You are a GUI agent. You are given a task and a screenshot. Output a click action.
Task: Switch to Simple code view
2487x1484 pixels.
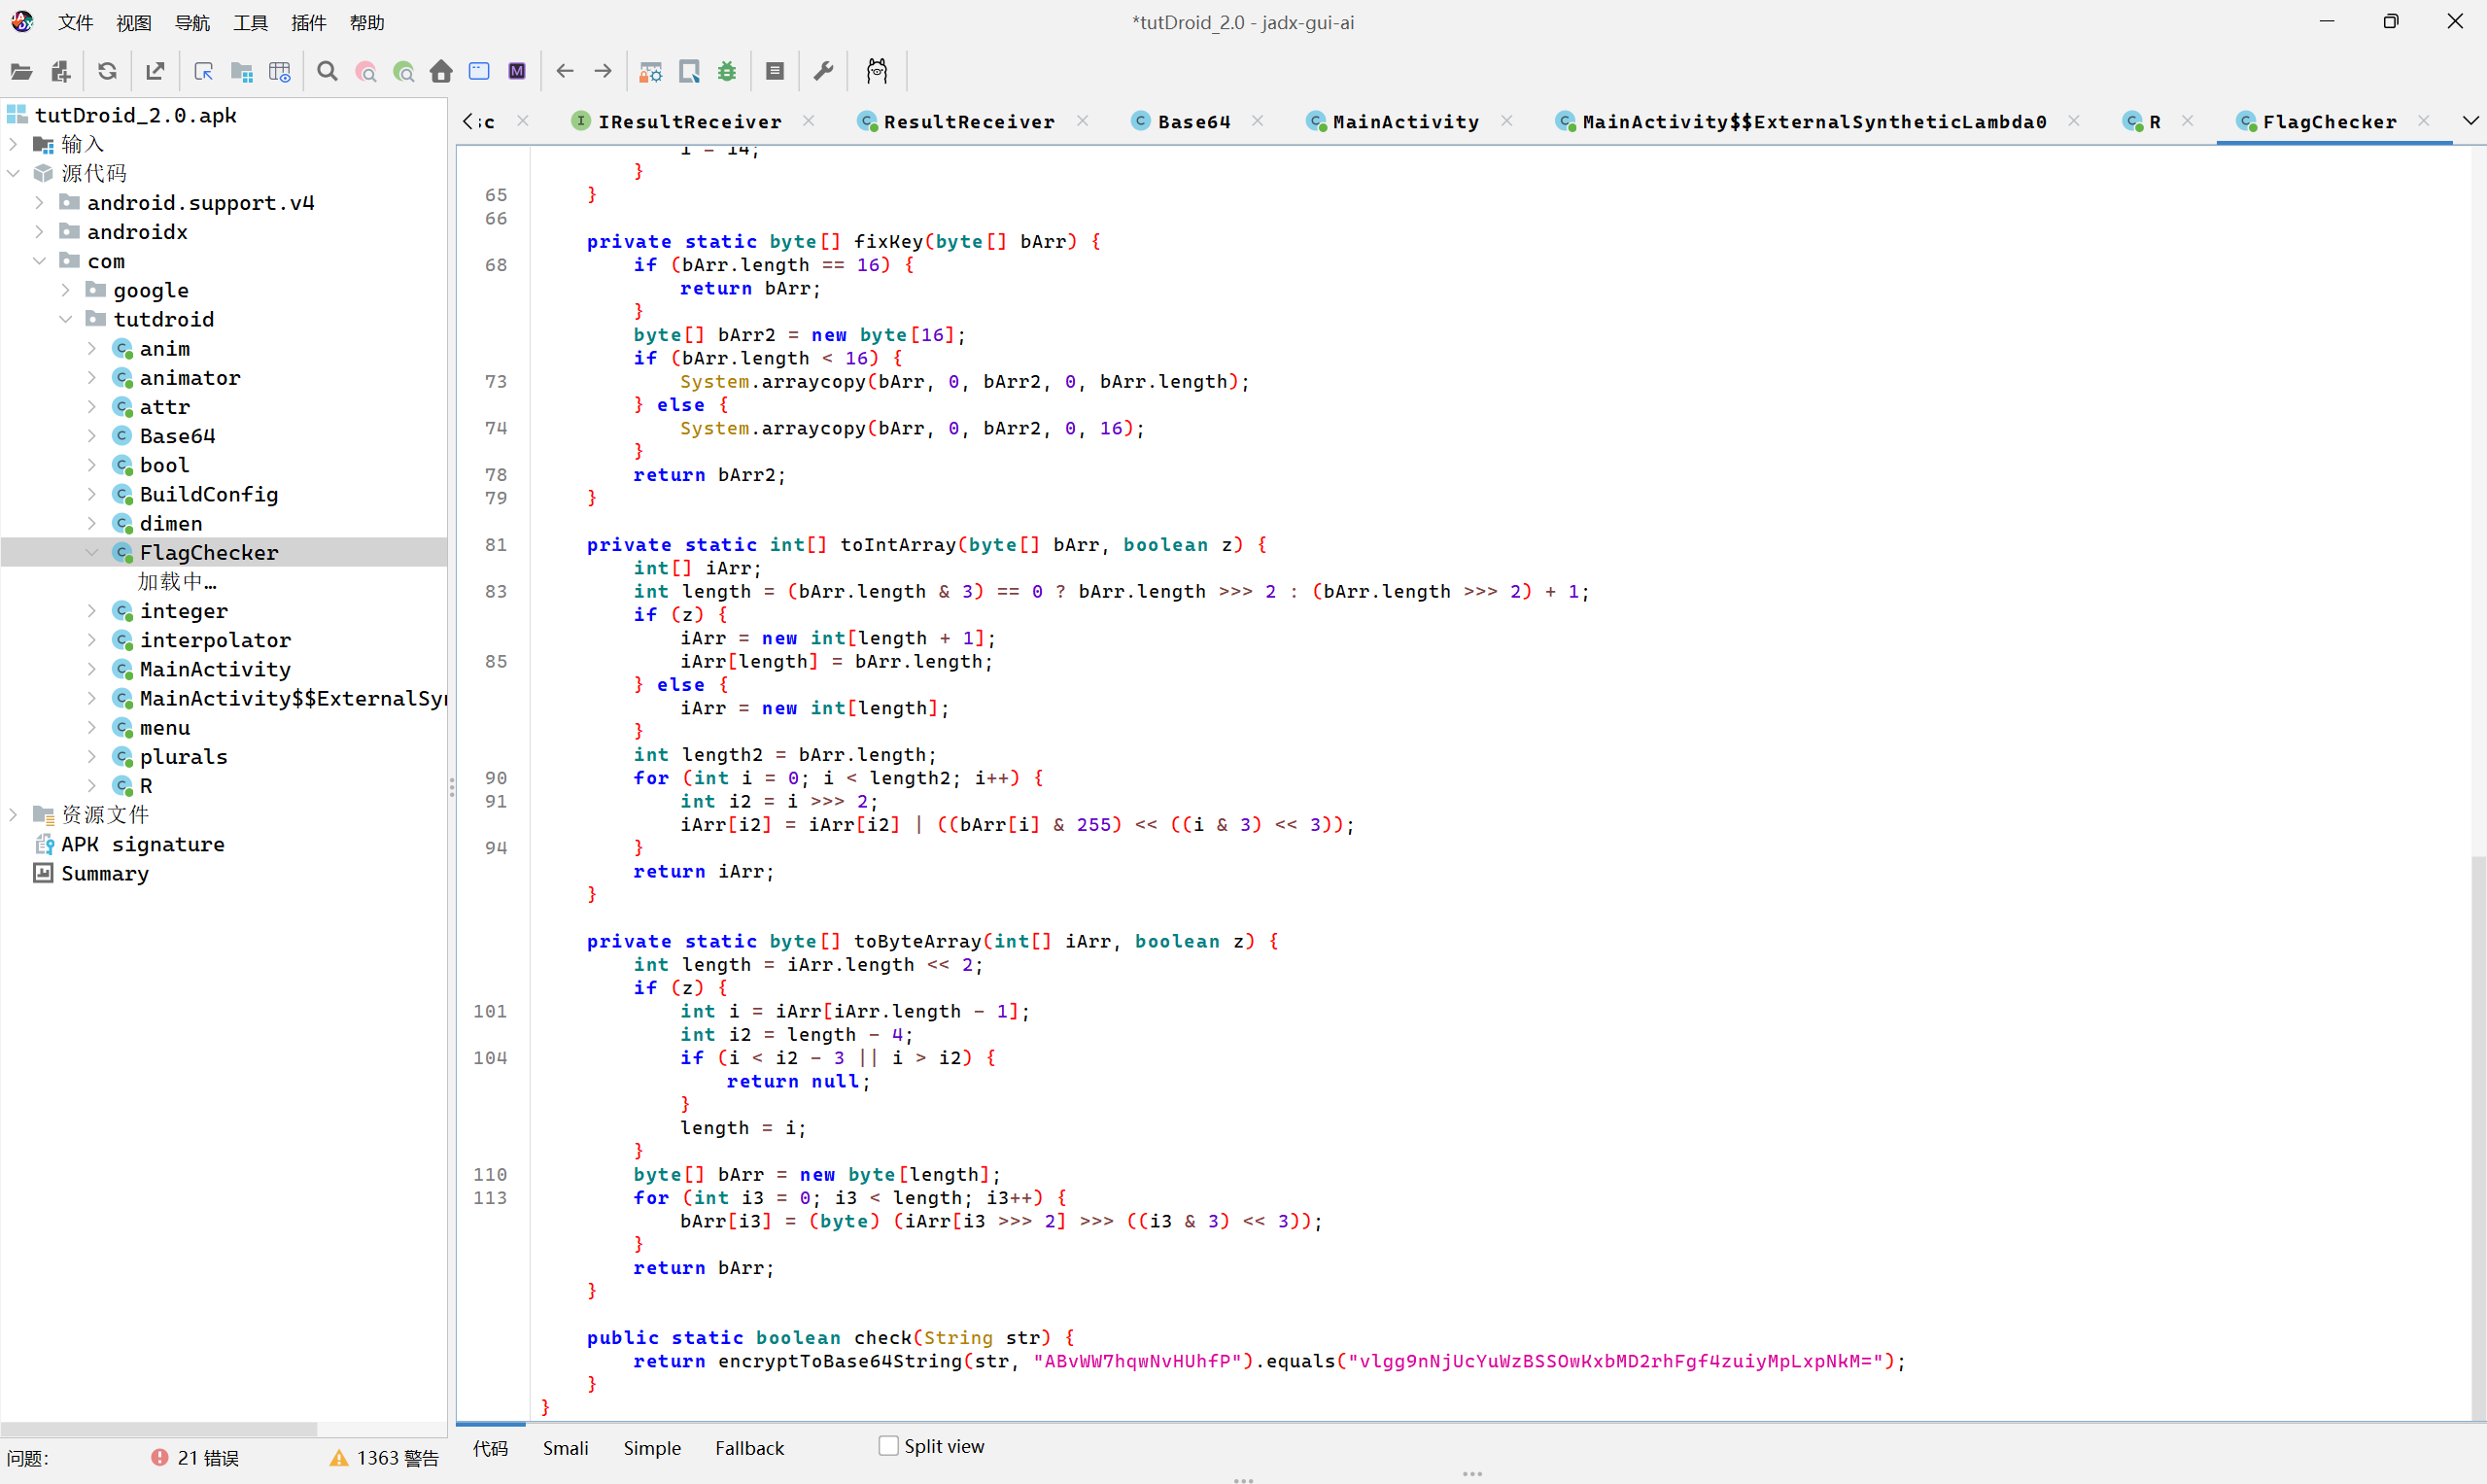pyautogui.click(x=652, y=1447)
